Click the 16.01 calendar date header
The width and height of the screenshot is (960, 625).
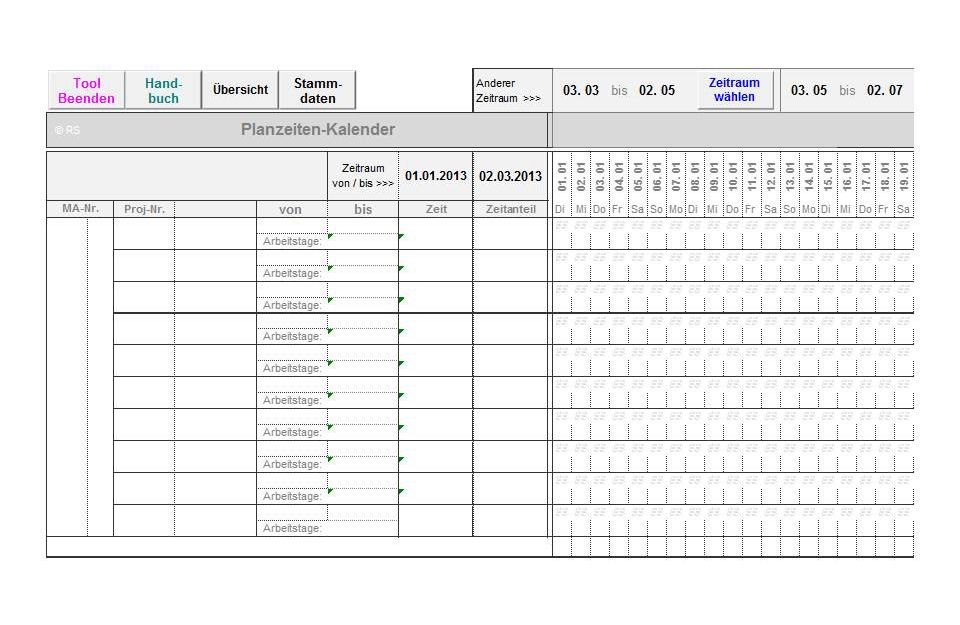click(x=847, y=176)
